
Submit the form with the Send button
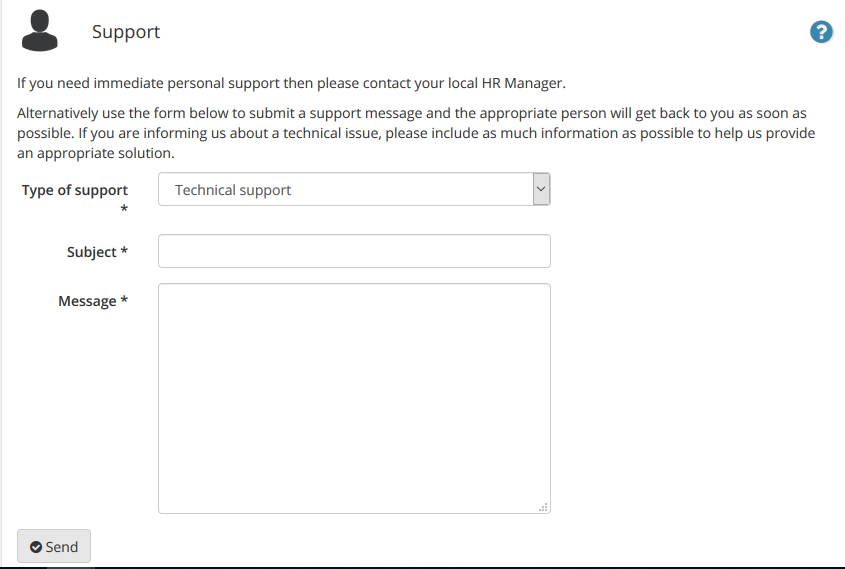click(54, 546)
